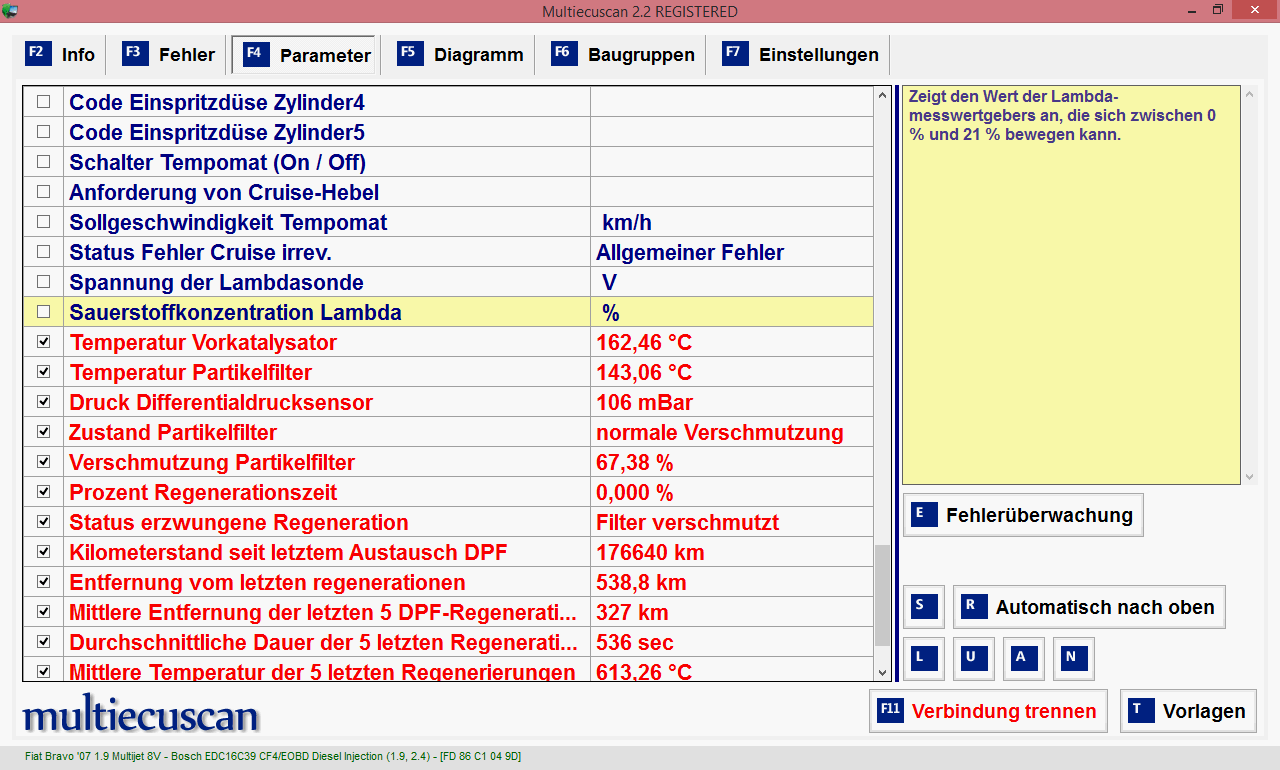Click the N shortcut button
1280x770 pixels.
click(1074, 658)
